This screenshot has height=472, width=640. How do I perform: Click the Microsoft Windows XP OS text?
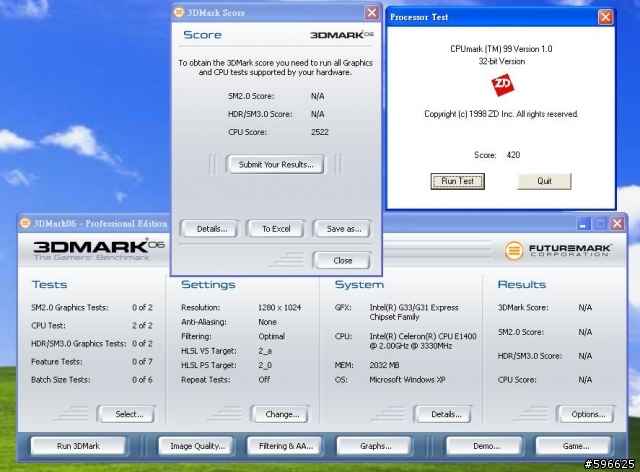(x=407, y=379)
